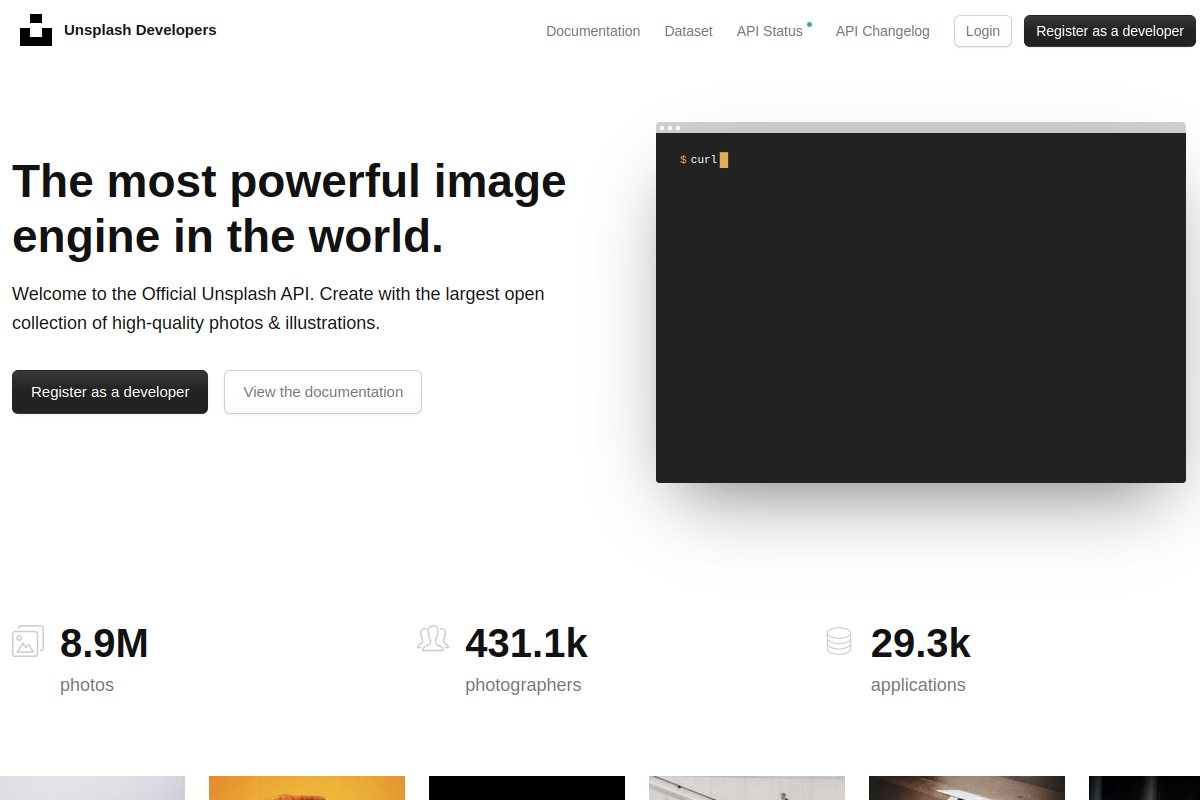Viewport: 1200px width, 800px height.
Task: Click the curl command text in terminal
Action: [x=704, y=160]
